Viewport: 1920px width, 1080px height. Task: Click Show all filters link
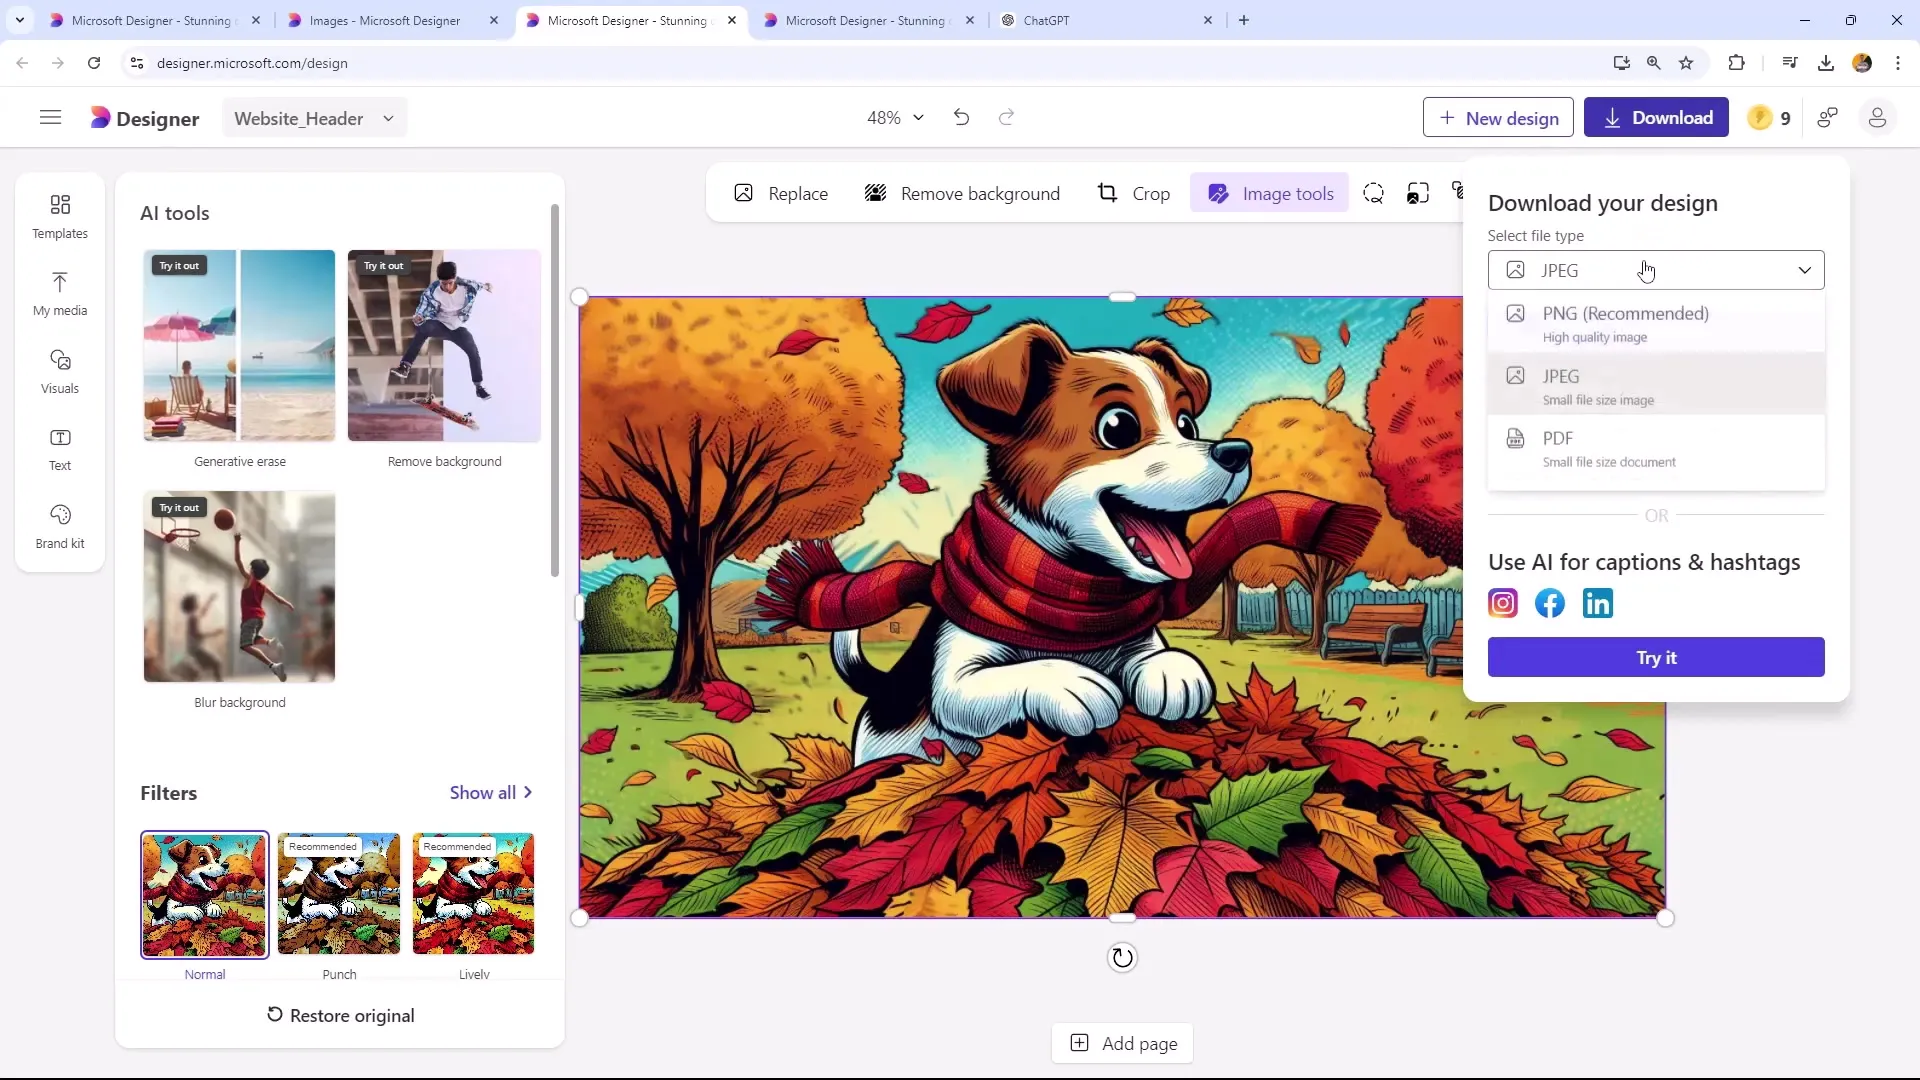coord(493,793)
